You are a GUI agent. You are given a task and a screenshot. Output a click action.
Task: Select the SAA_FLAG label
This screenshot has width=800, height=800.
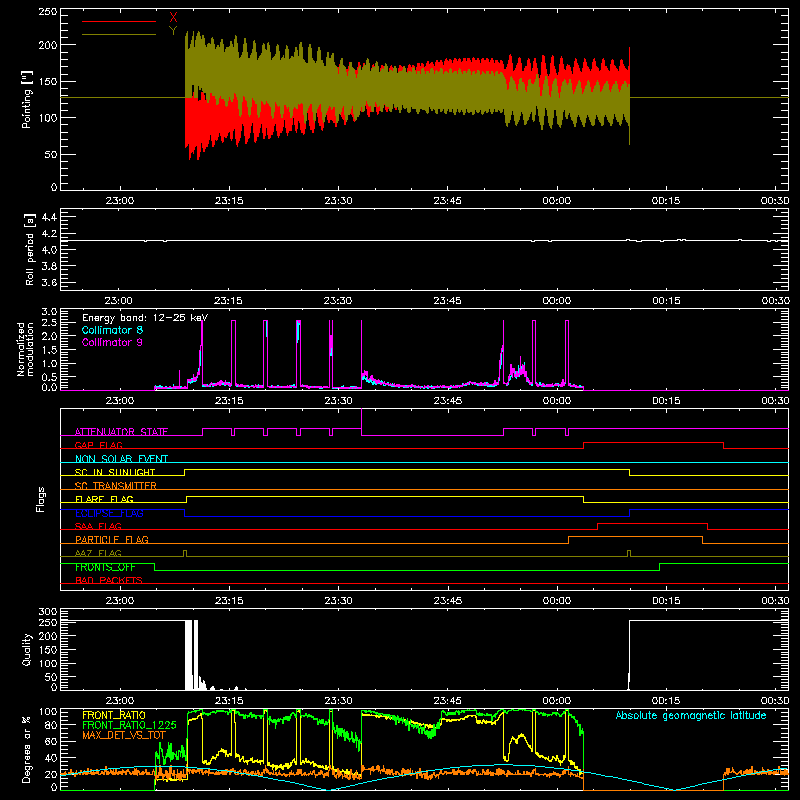[98, 526]
